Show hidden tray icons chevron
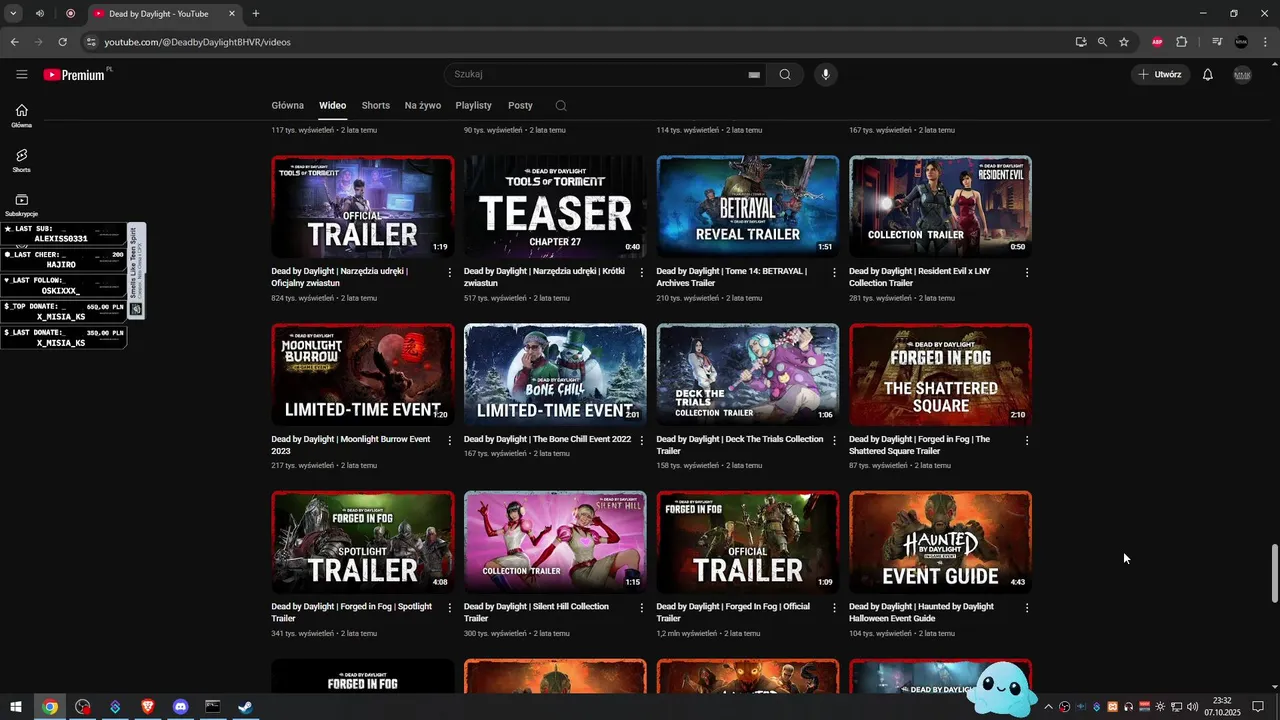The width and height of the screenshot is (1280, 720). tap(1048, 707)
